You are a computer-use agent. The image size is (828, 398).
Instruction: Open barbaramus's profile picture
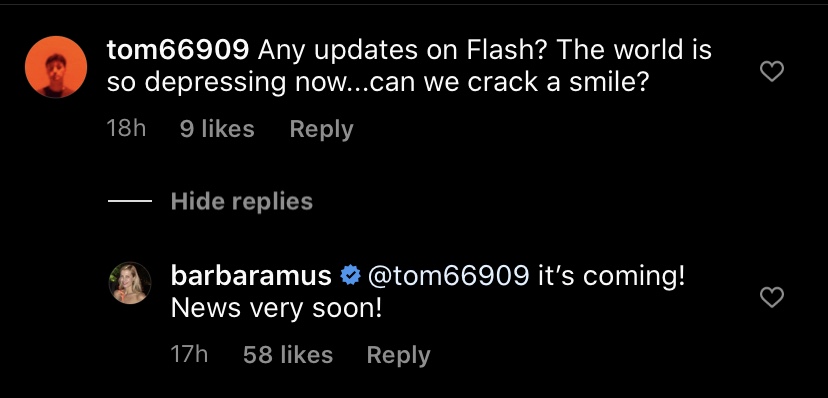tap(130, 283)
